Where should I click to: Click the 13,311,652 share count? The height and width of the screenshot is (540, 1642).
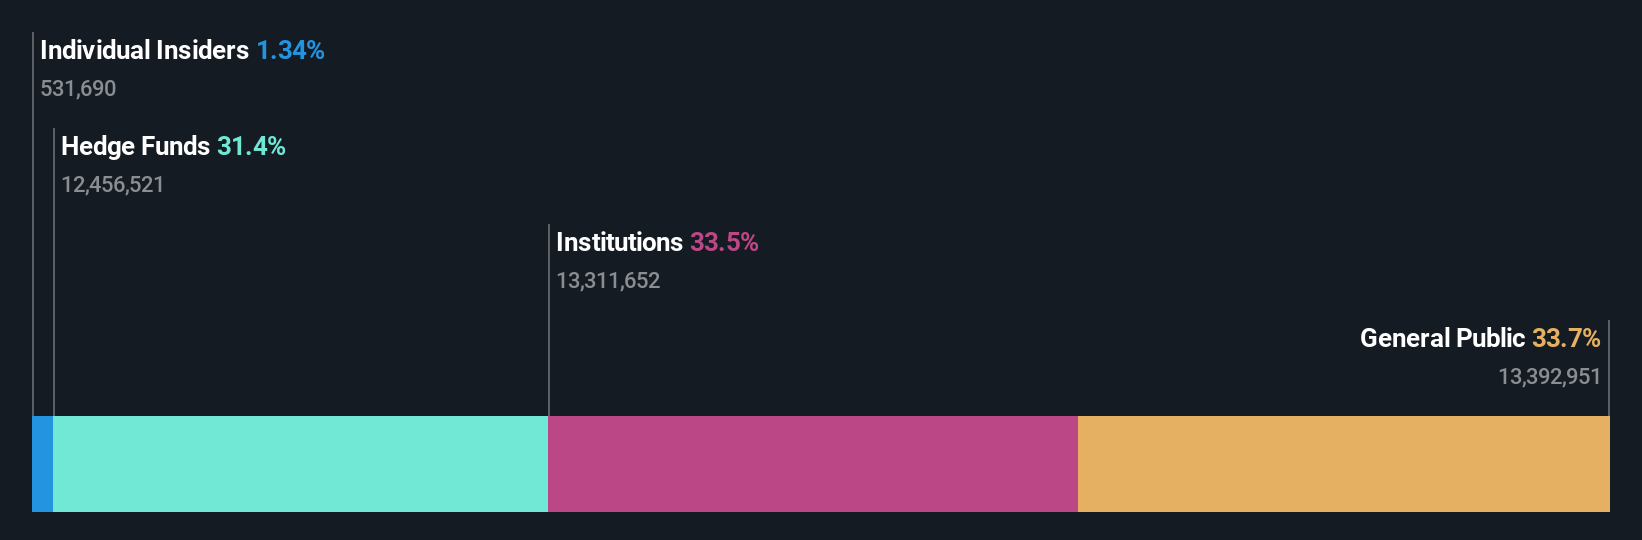pos(608,281)
